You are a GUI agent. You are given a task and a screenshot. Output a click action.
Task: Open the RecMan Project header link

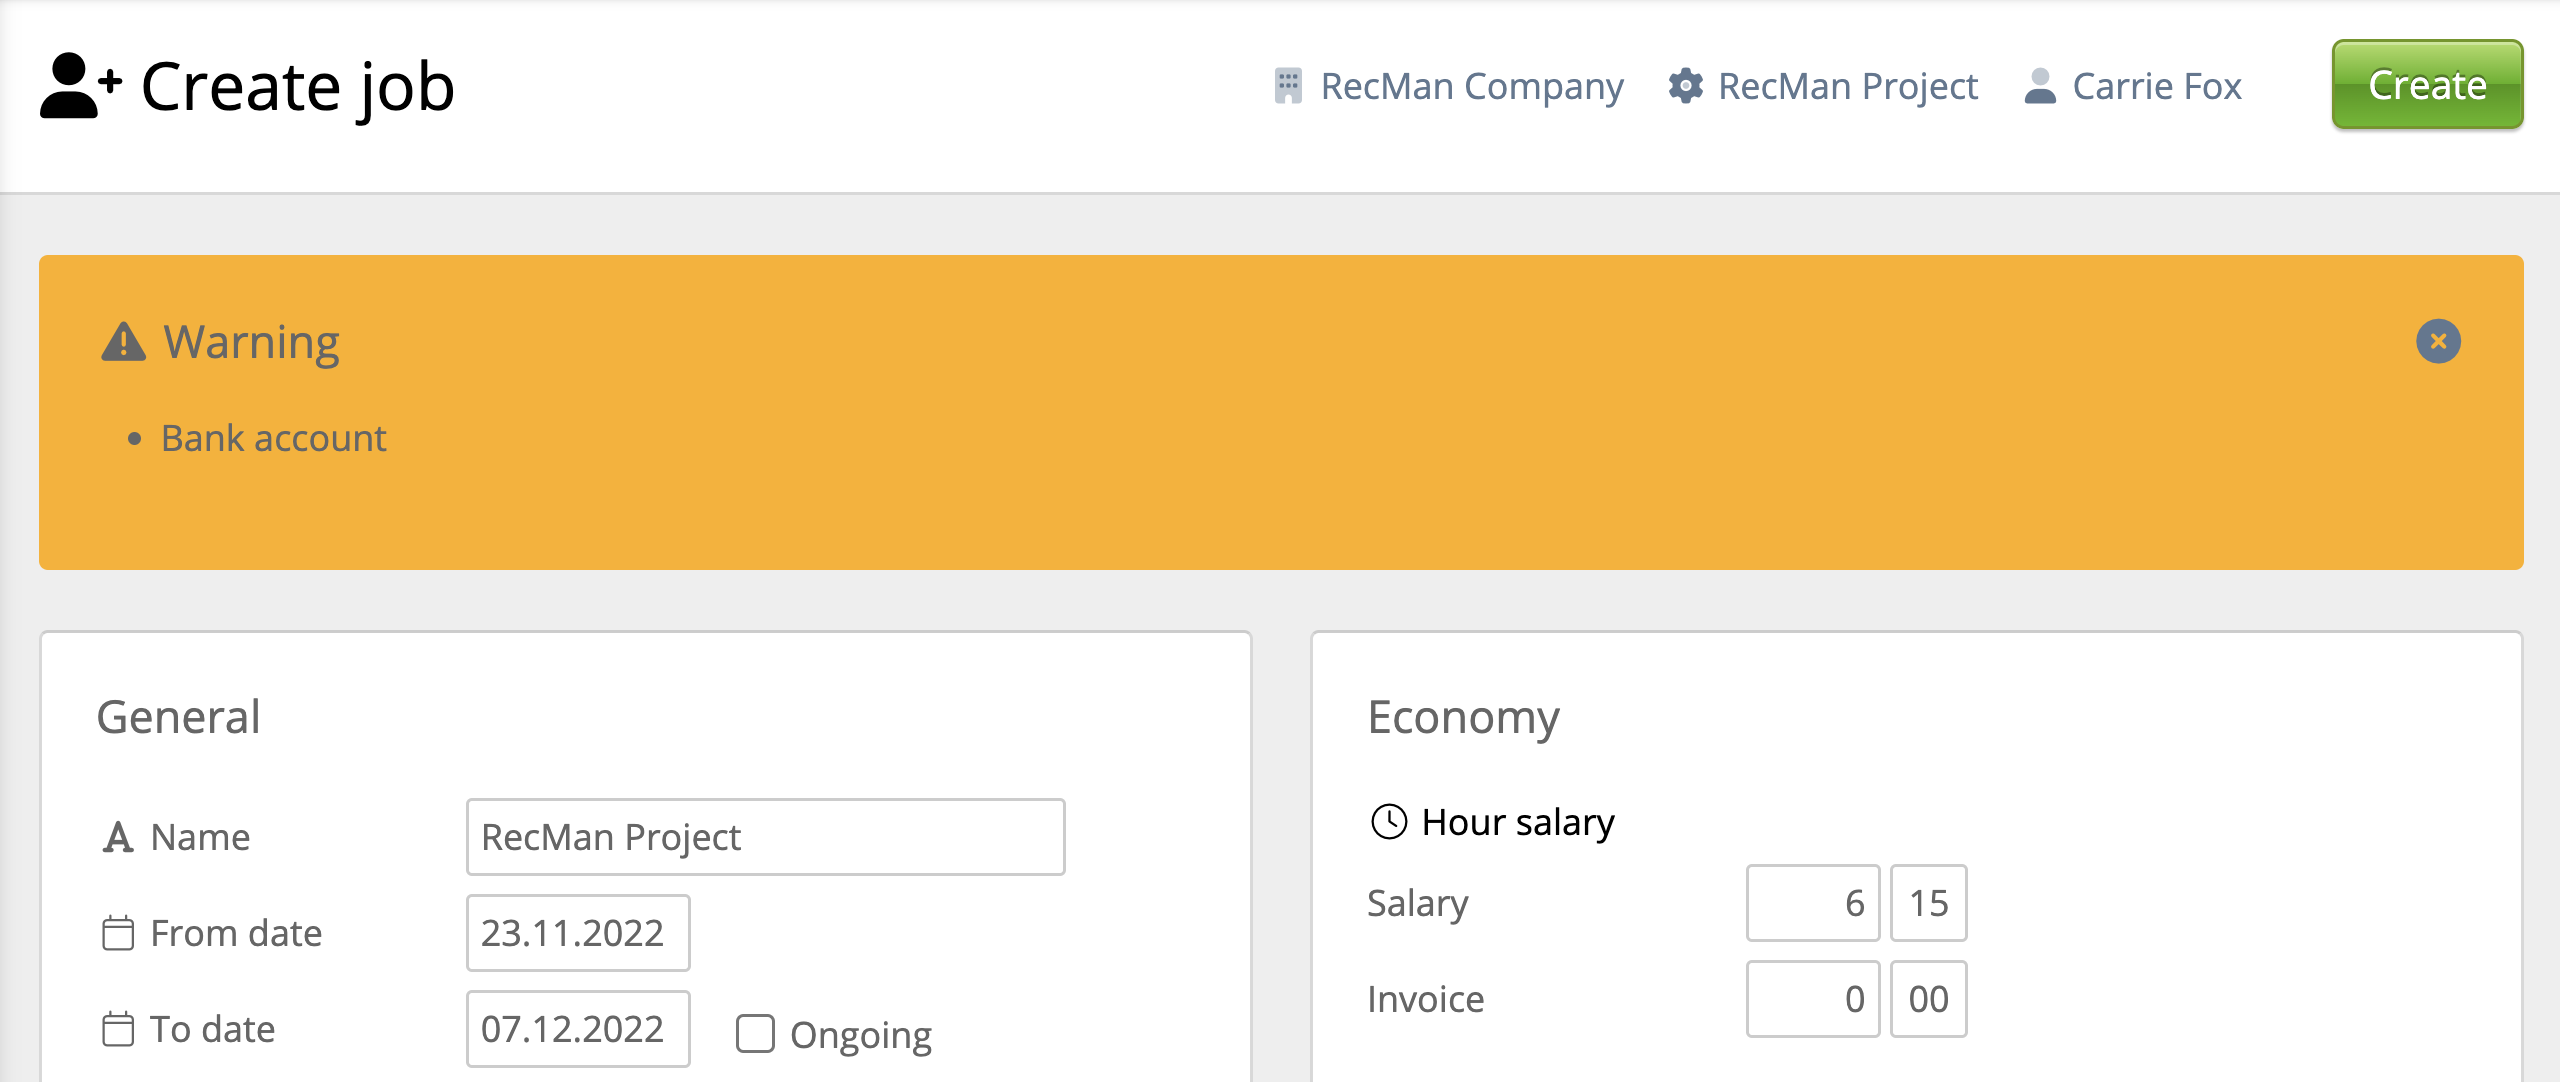coord(1847,86)
